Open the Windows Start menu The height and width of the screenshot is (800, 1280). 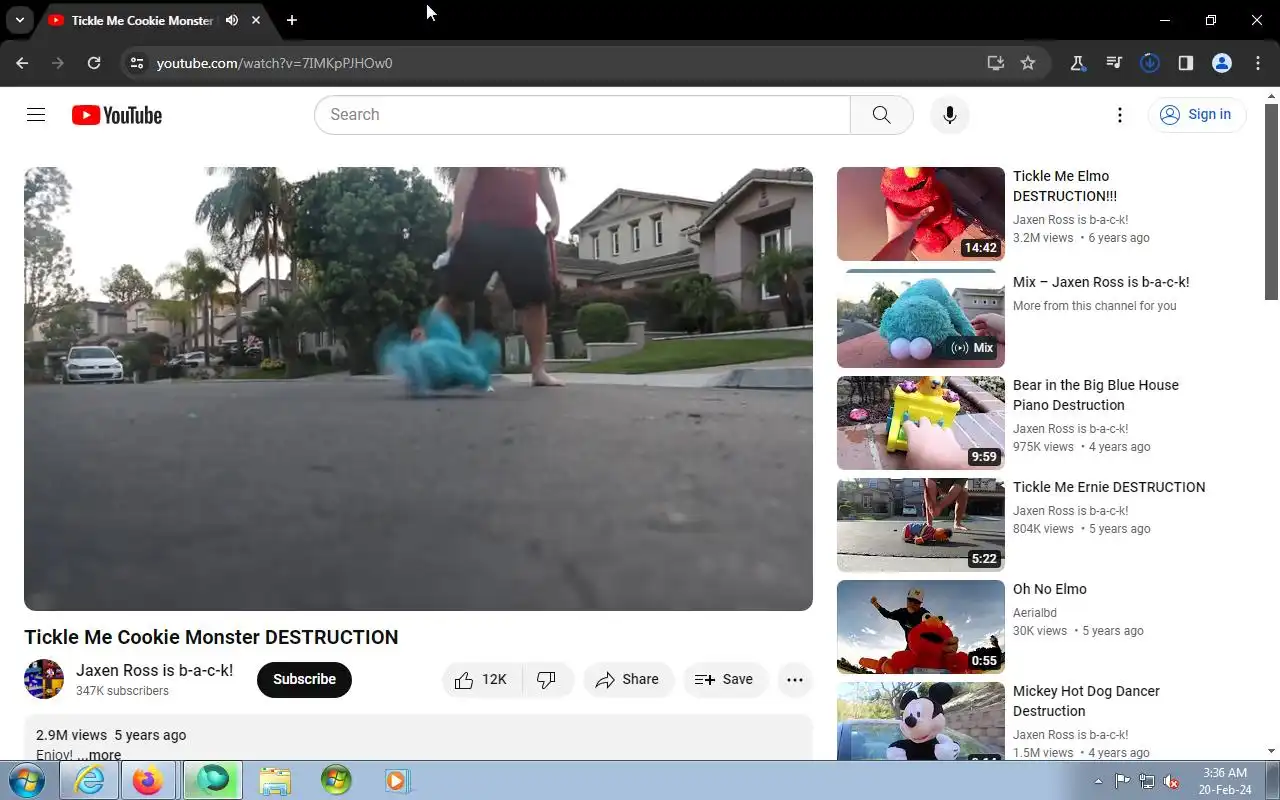pyautogui.click(x=27, y=780)
